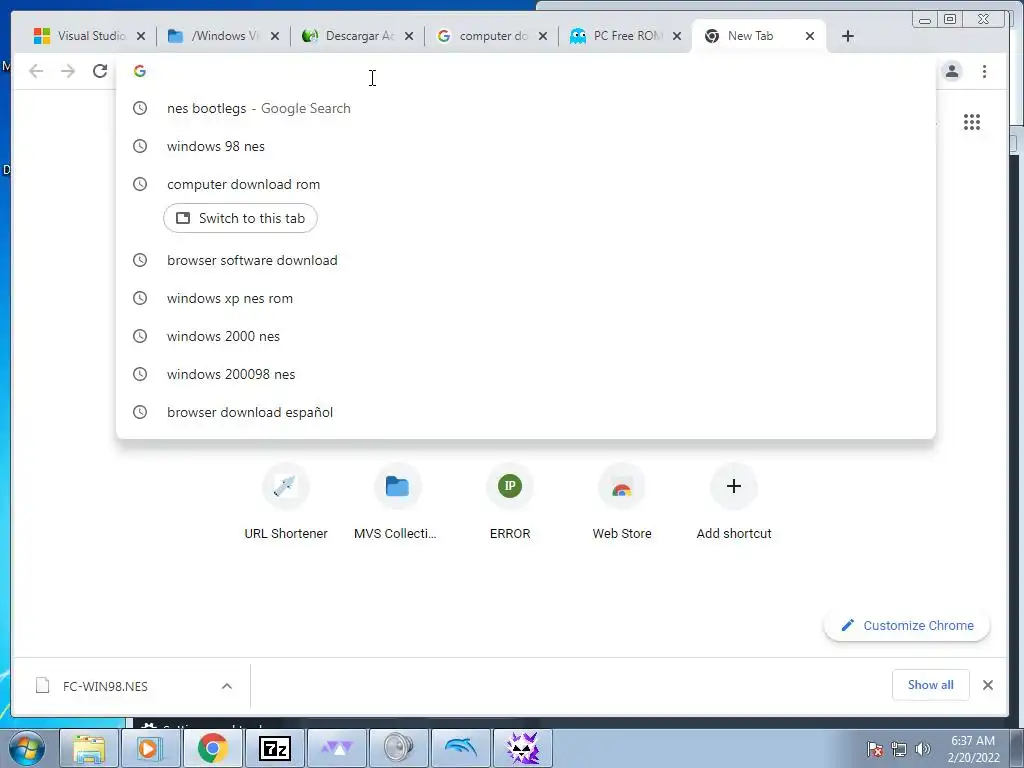
Task: Choose the 'windows xp nes rom' suggestion
Action: pos(526,298)
